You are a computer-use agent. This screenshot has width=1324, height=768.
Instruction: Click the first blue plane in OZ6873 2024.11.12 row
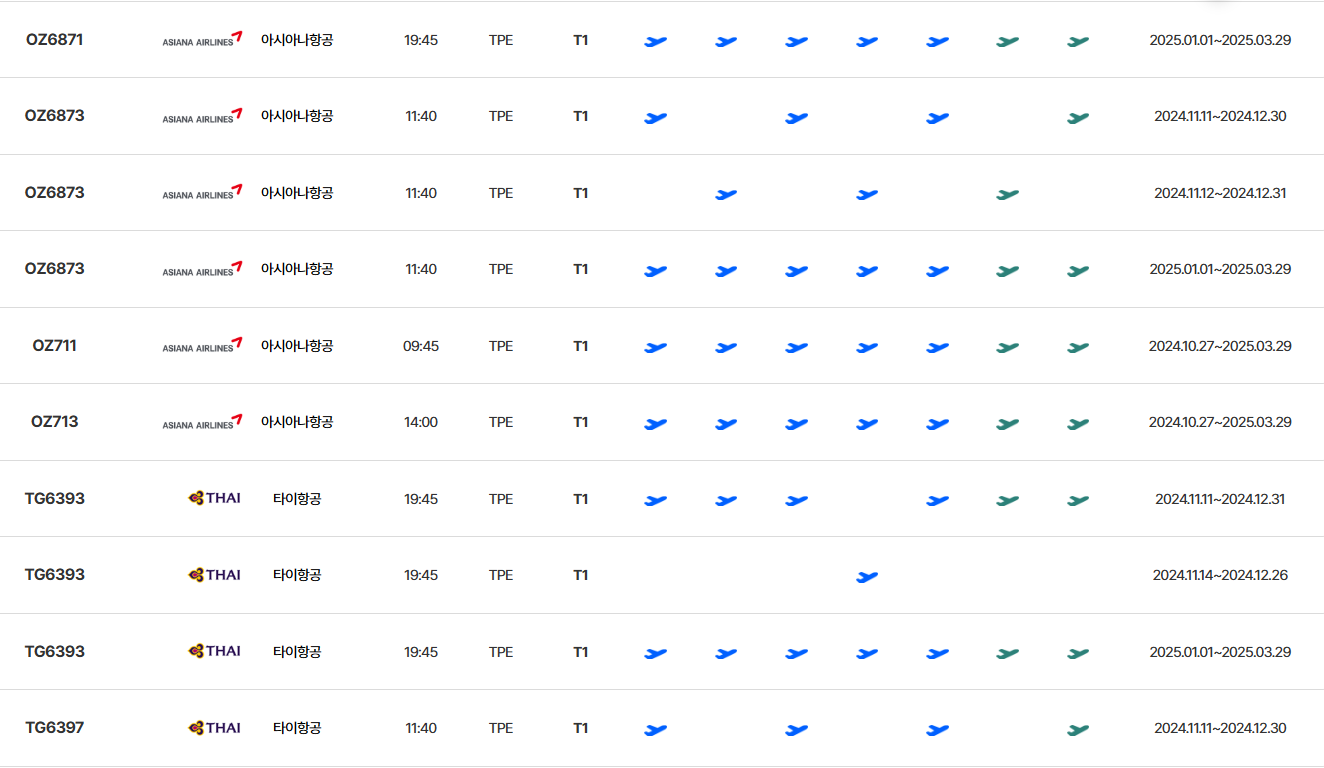point(726,194)
